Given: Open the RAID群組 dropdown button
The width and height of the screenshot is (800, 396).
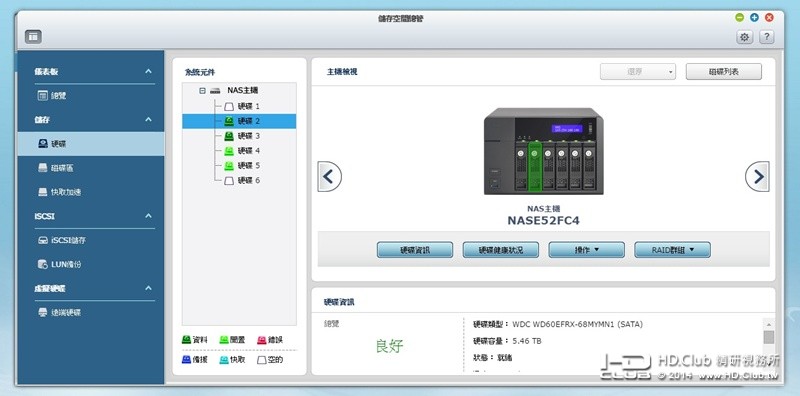Looking at the screenshot, I should pyautogui.click(x=672, y=250).
